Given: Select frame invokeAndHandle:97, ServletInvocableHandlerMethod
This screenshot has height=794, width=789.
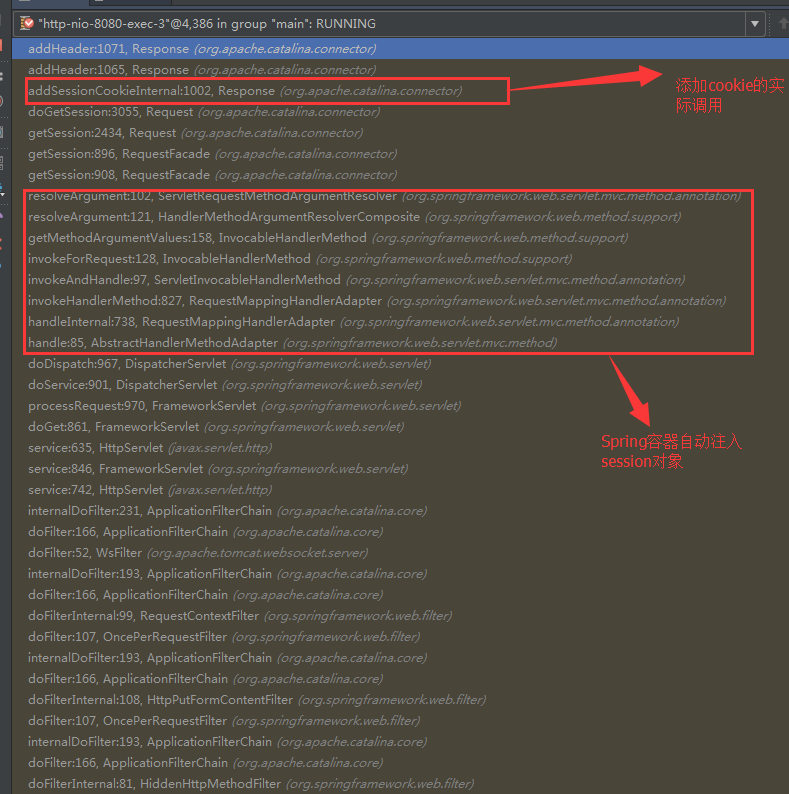Looking at the screenshot, I should click(x=400, y=280).
